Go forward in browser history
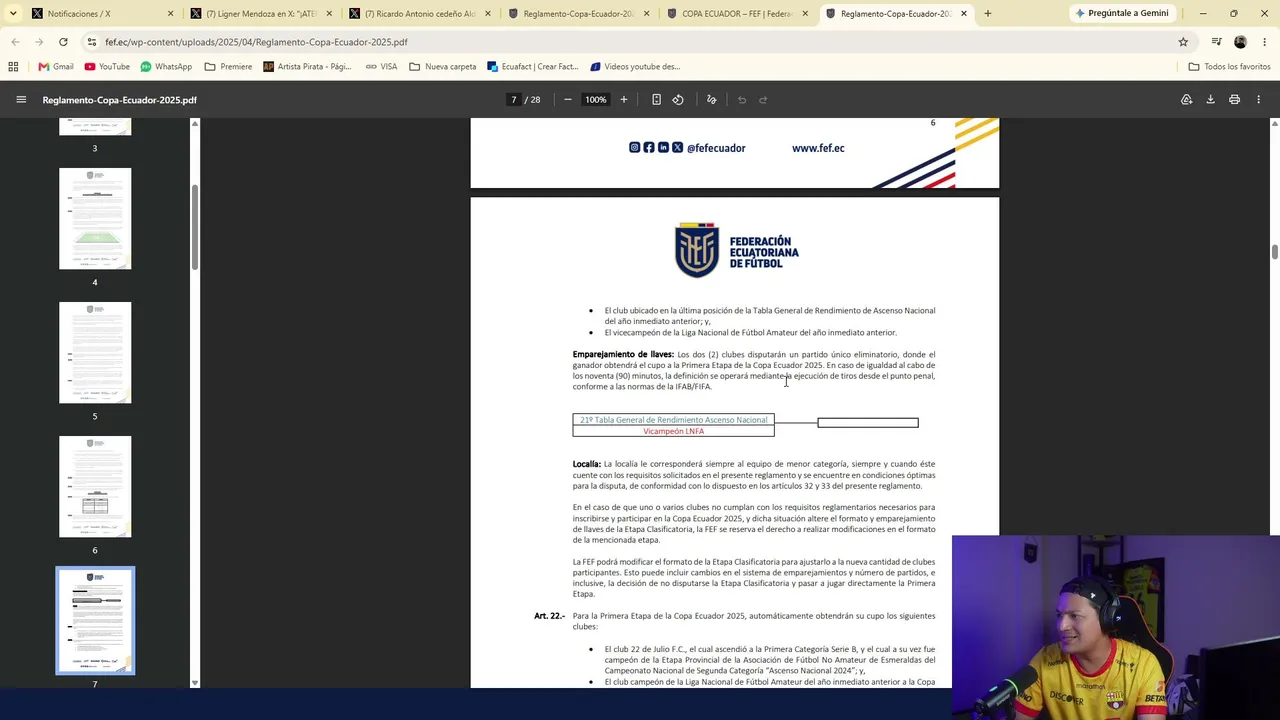This screenshot has height=720, width=1280. click(39, 42)
